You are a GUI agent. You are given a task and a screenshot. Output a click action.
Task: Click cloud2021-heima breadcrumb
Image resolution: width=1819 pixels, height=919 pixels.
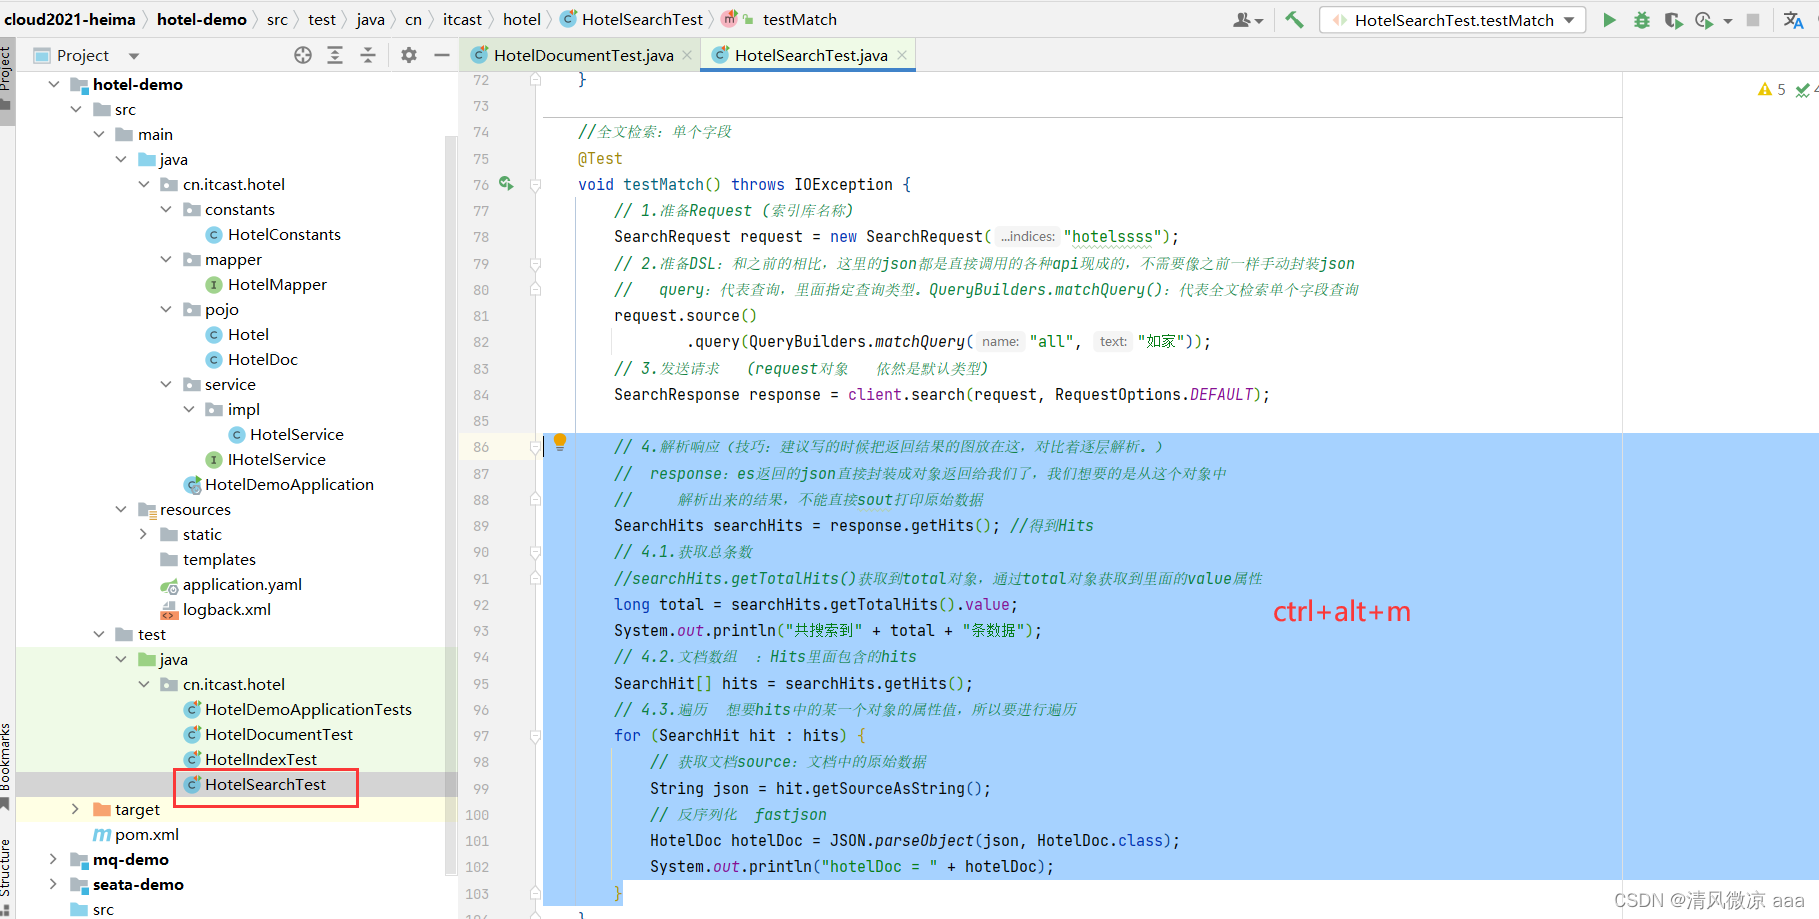coord(70,19)
